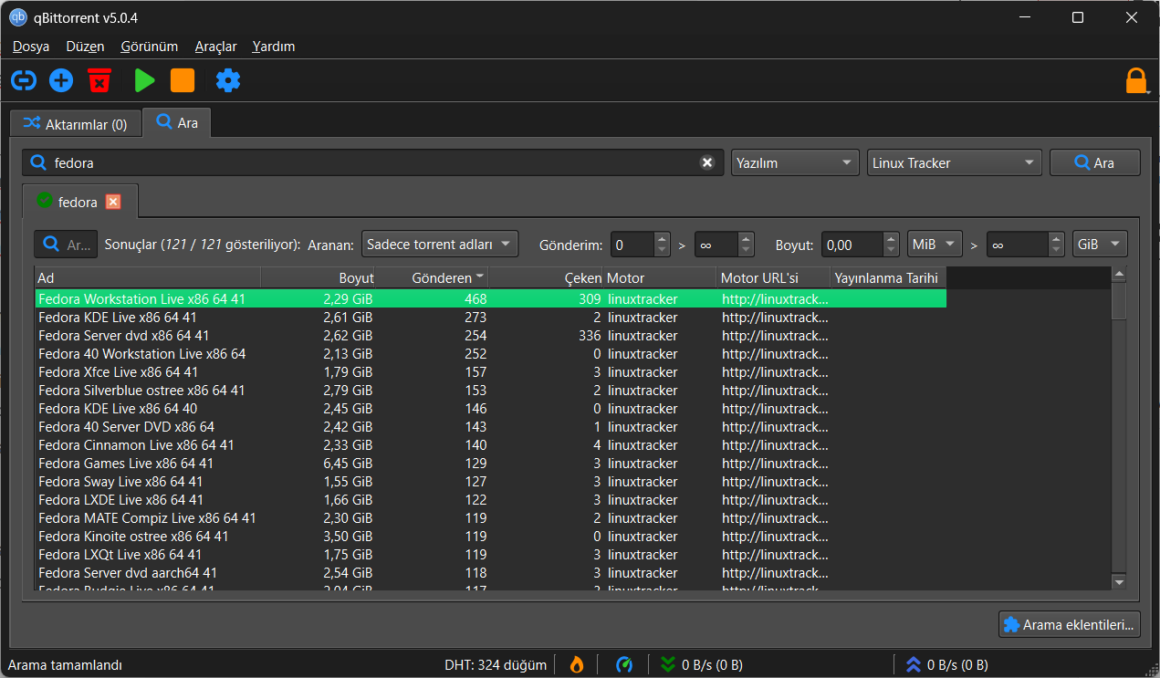The height and width of the screenshot is (678, 1160).
Task: Select Fedora Games Live x86 64 41 row
Action: click(490, 463)
